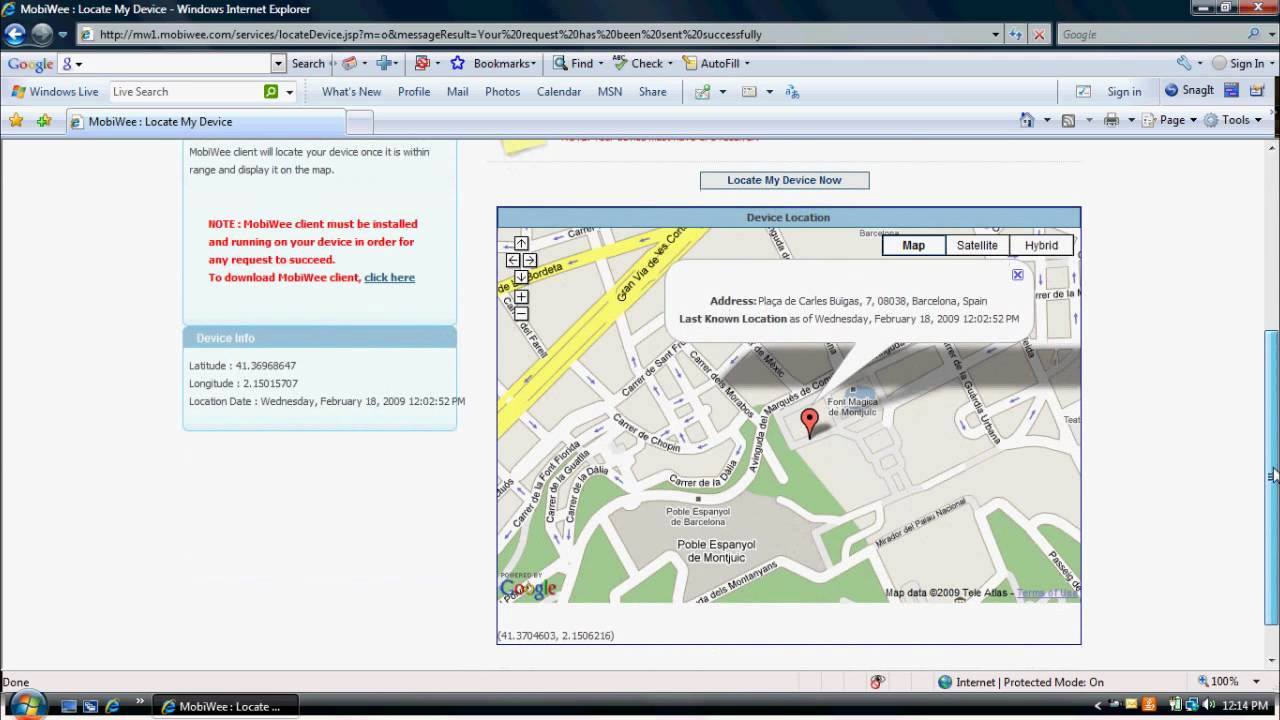The width and height of the screenshot is (1280, 720).
Task: Click the Find button in Google toolbar
Action: (x=573, y=63)
